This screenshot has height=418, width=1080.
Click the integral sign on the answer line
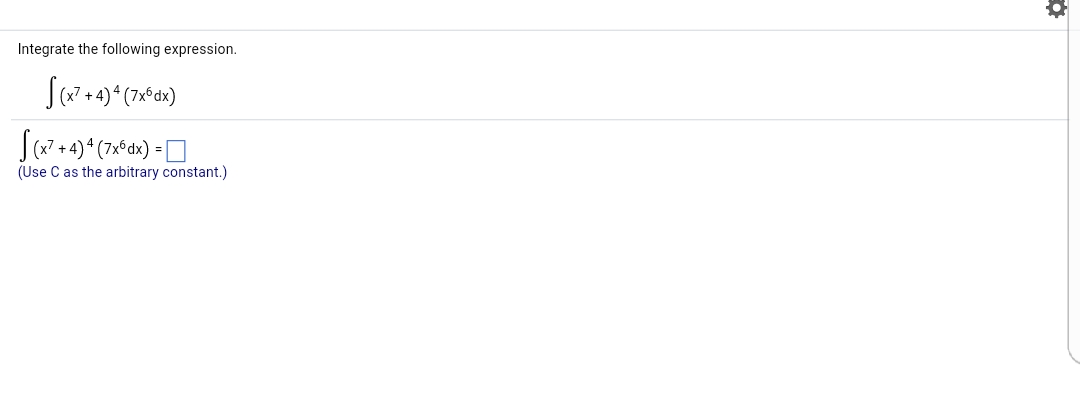pos(25,152)
